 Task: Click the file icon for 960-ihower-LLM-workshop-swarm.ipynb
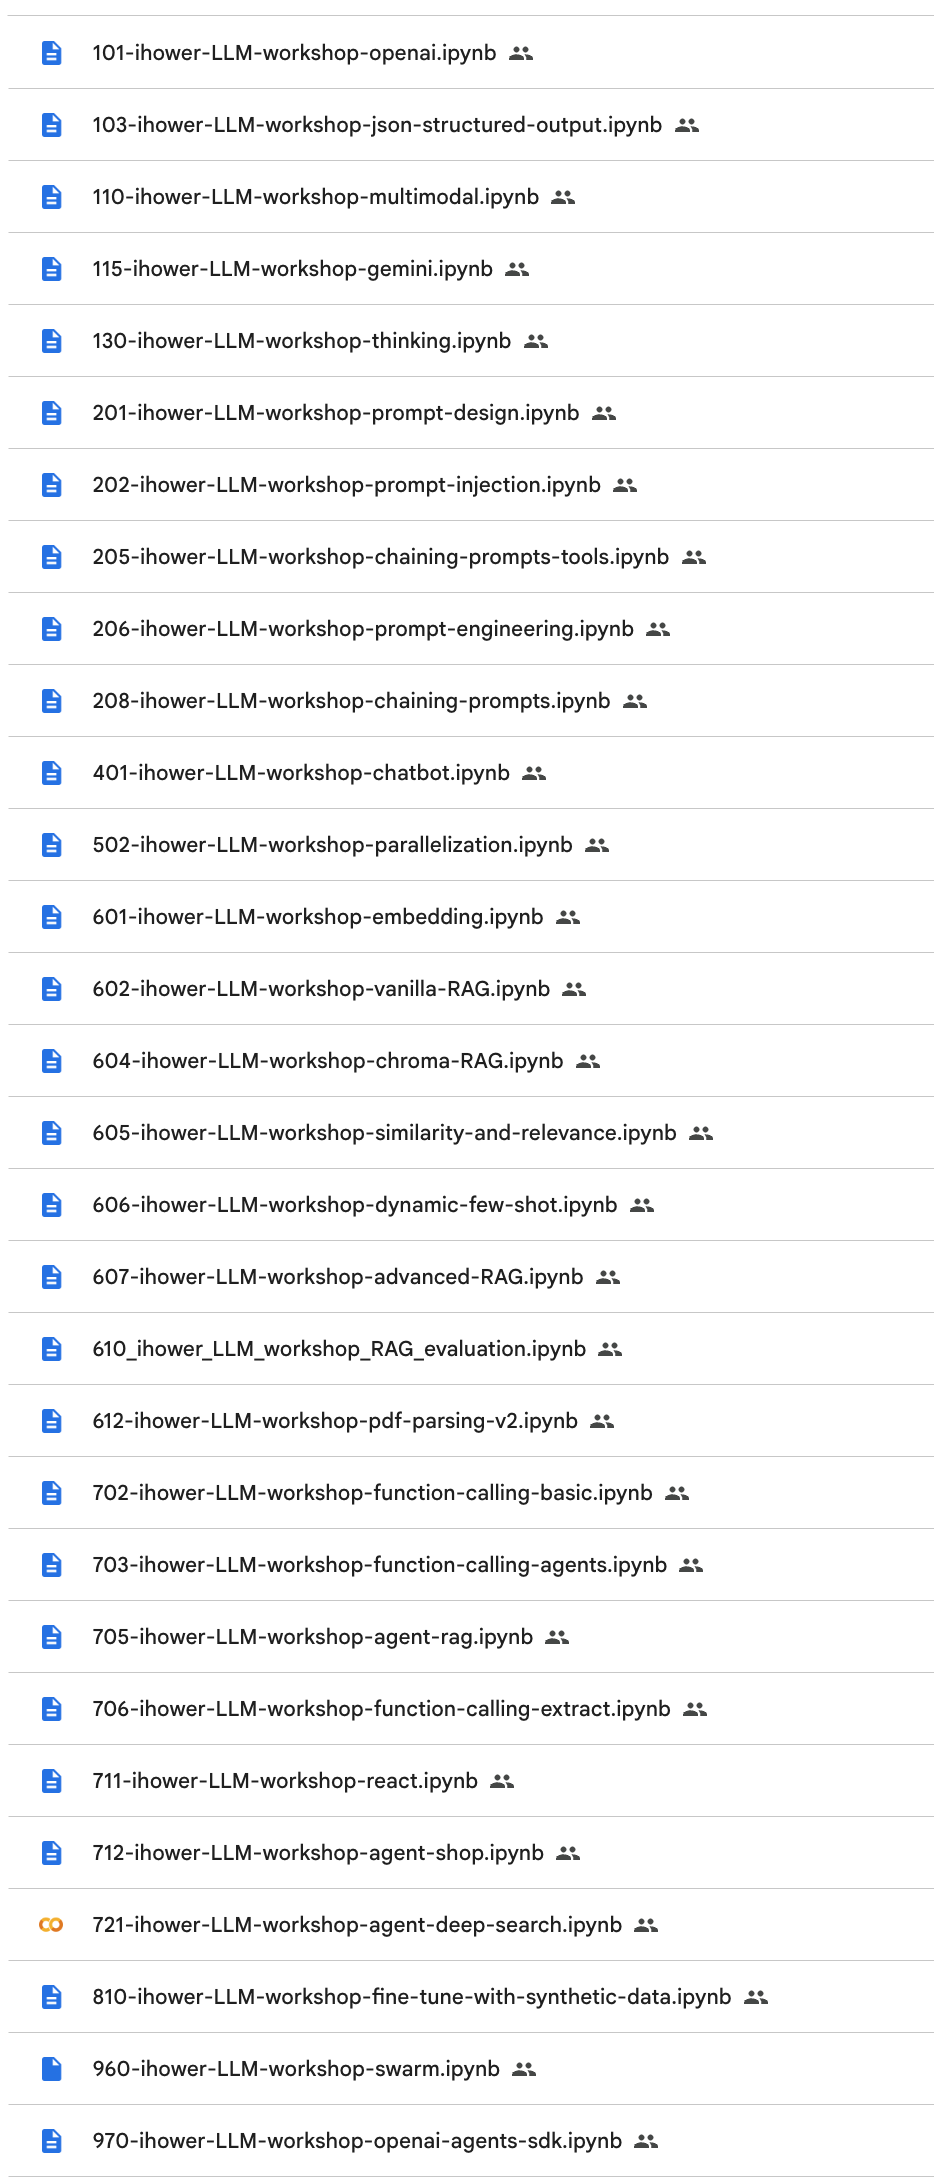tap(52, 2069)
